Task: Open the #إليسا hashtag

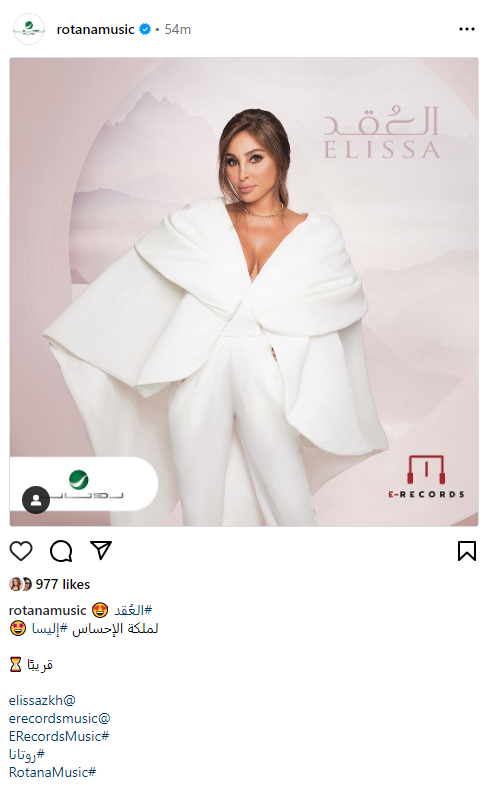Action: pyautogui.click(x=46, y=628)
